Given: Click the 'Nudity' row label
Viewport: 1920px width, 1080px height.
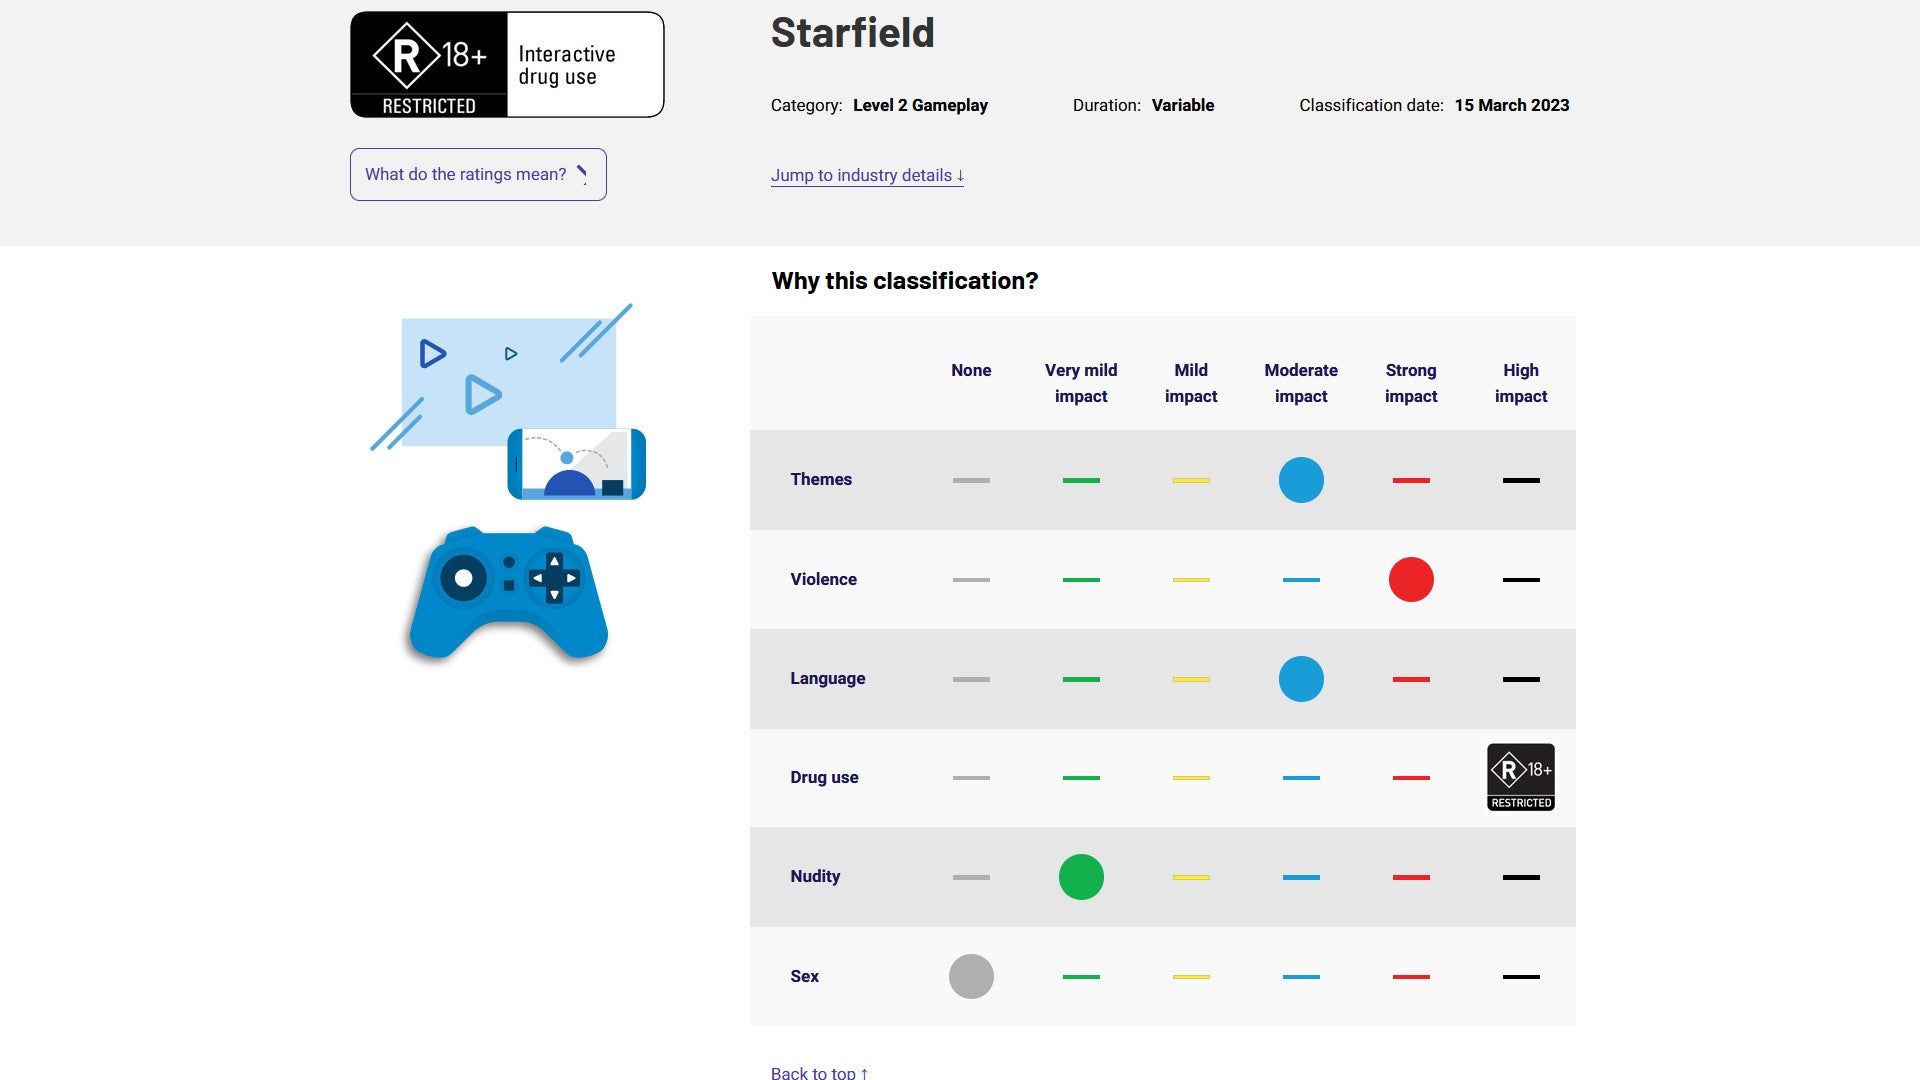Looking at the screenshot, I should [815, 876].
